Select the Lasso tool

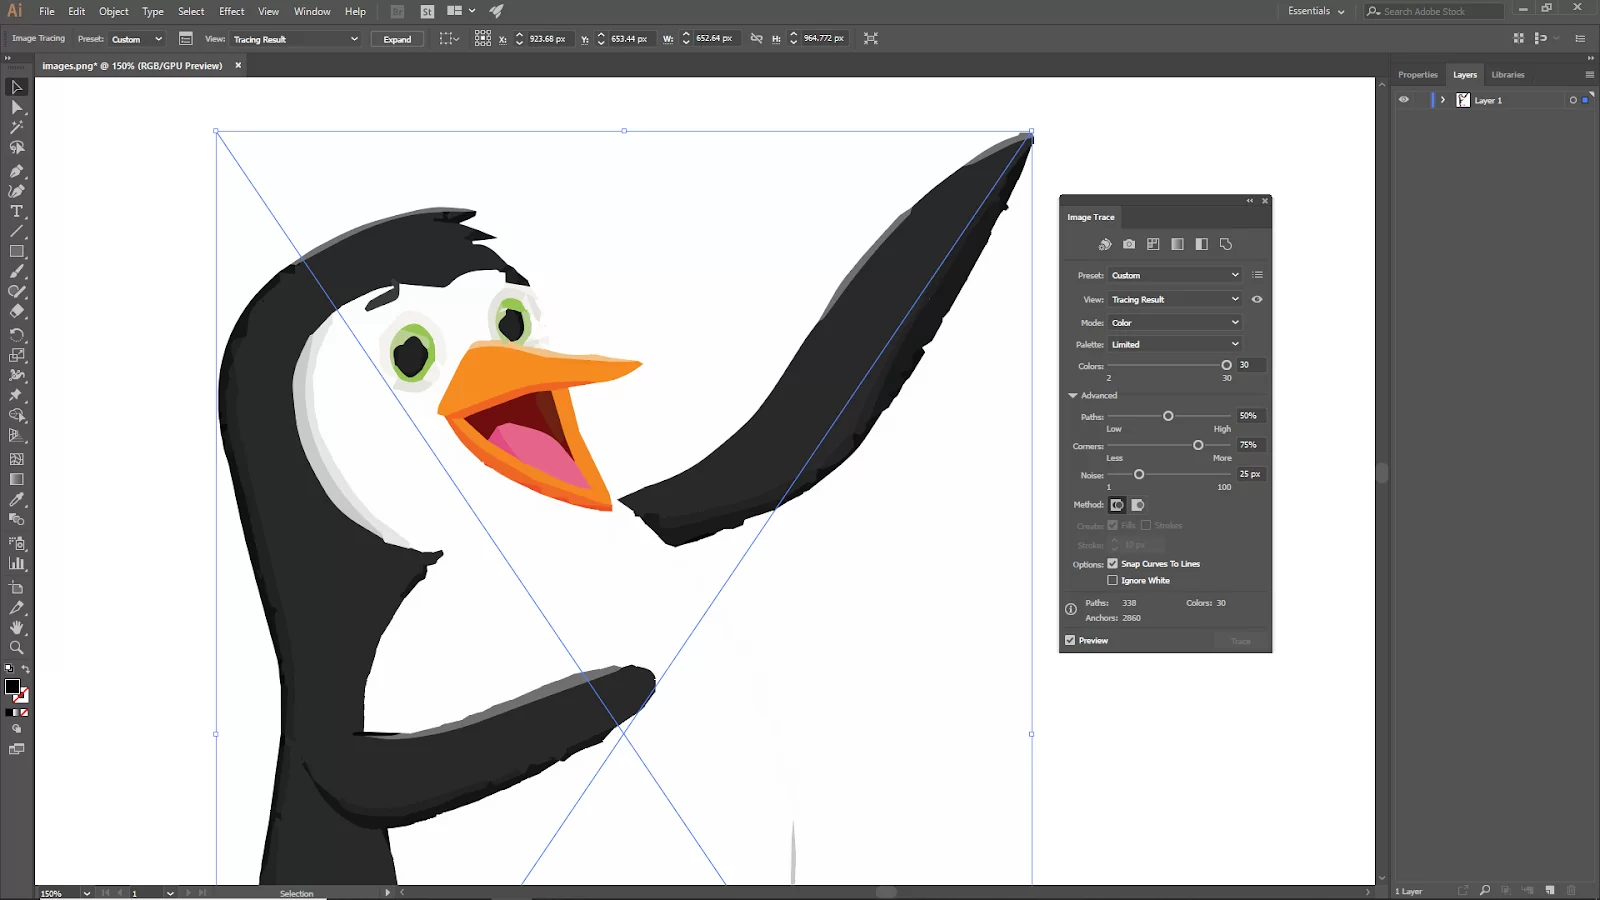pyautogui.click(x=16, y=147)
